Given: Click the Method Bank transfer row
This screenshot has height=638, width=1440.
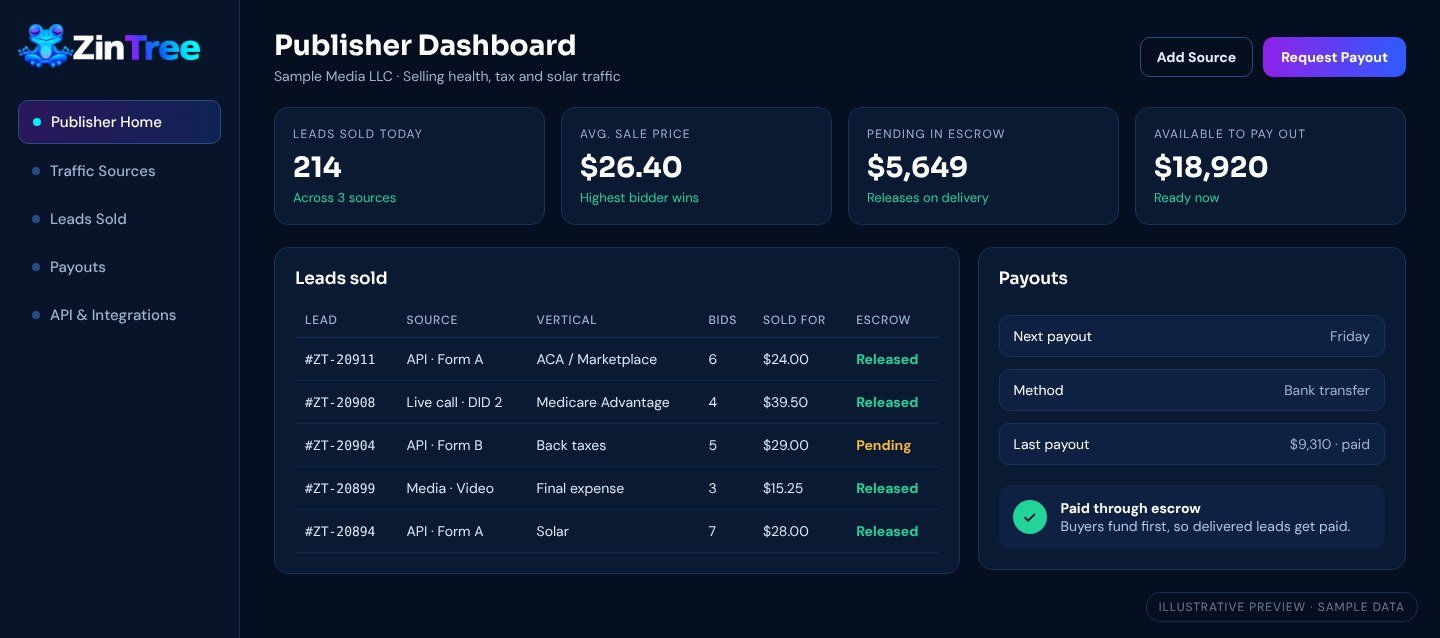Looking at the screenshot, I should tap(1191, 390).
